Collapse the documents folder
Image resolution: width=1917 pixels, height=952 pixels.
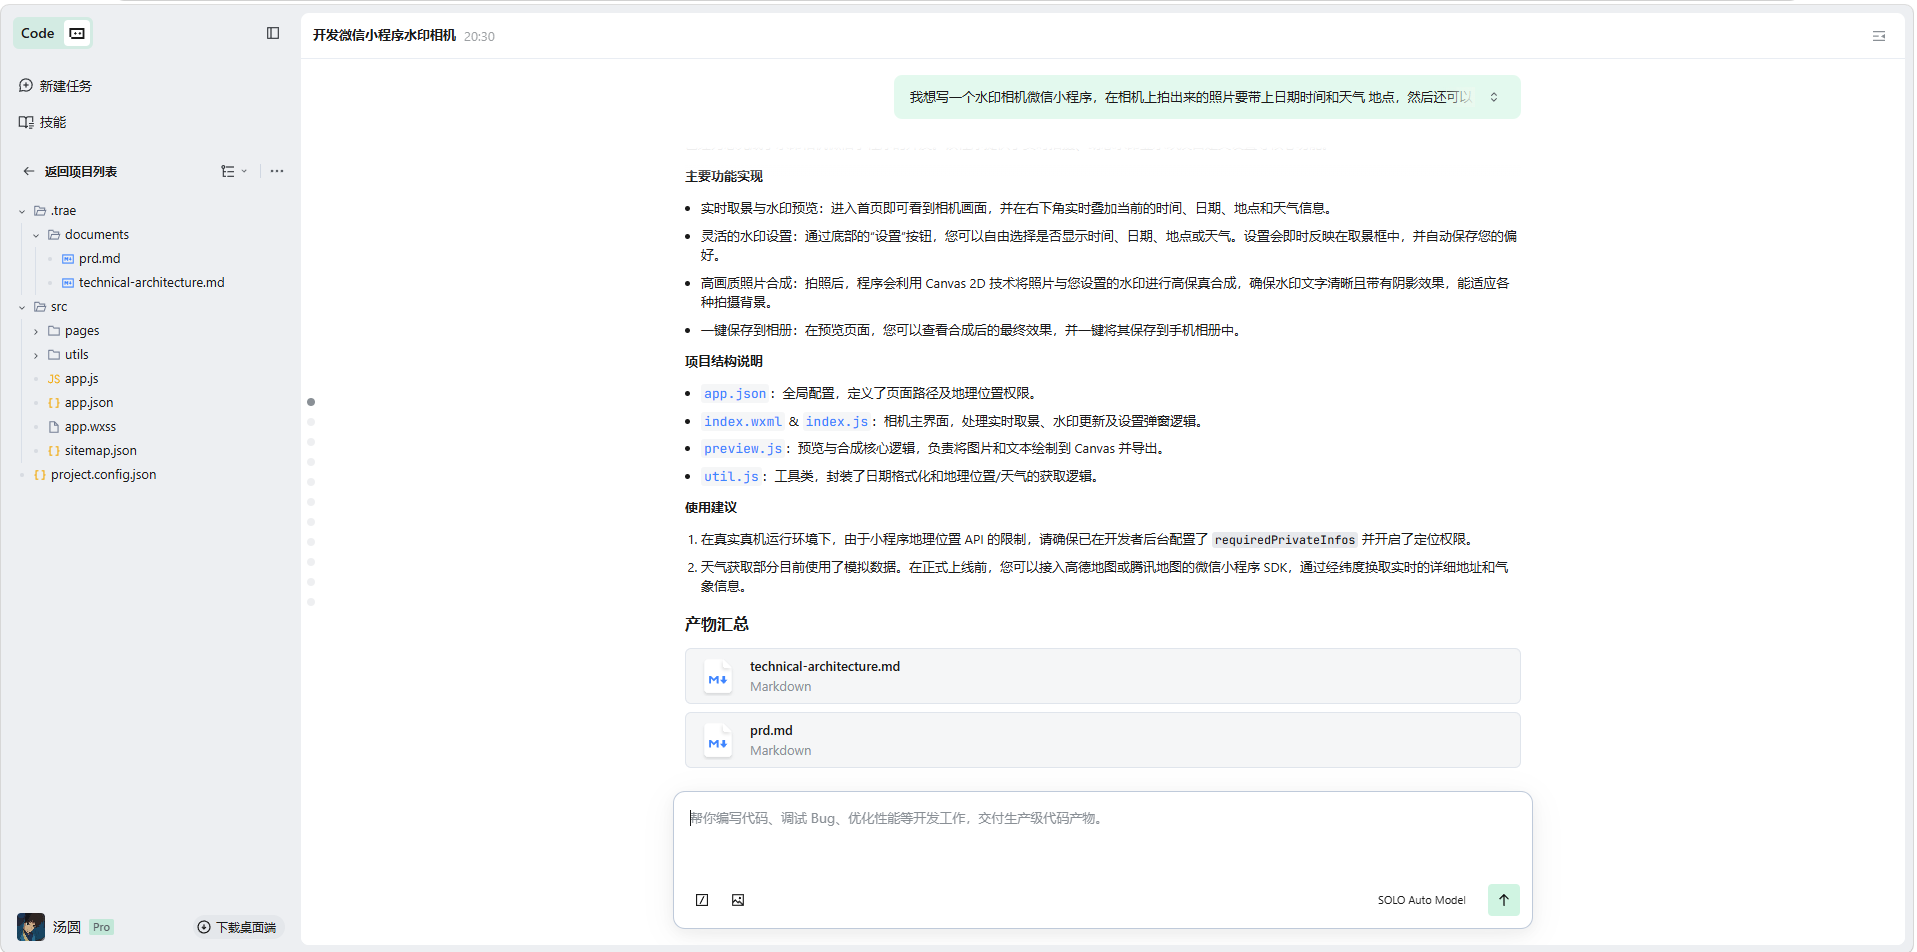pos(37,235)
